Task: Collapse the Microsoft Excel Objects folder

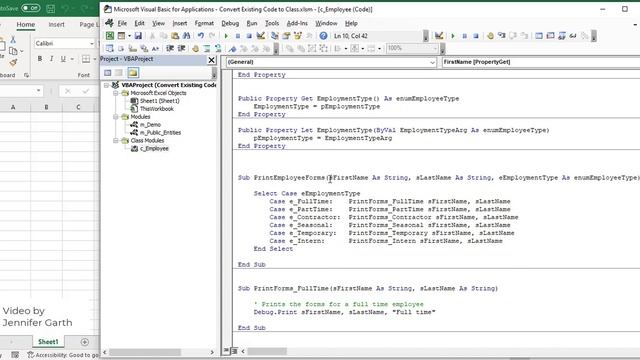Action: [x=116, y=93]
